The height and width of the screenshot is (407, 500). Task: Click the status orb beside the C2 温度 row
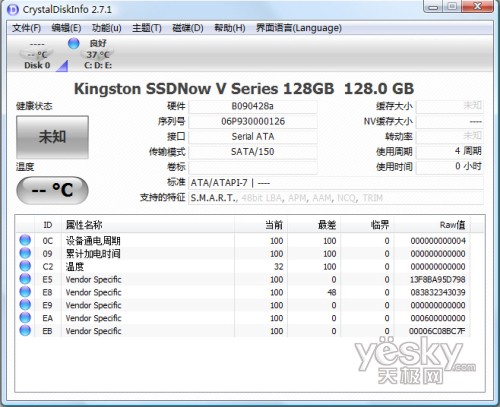pyautogui.click(x=25, y=266)
